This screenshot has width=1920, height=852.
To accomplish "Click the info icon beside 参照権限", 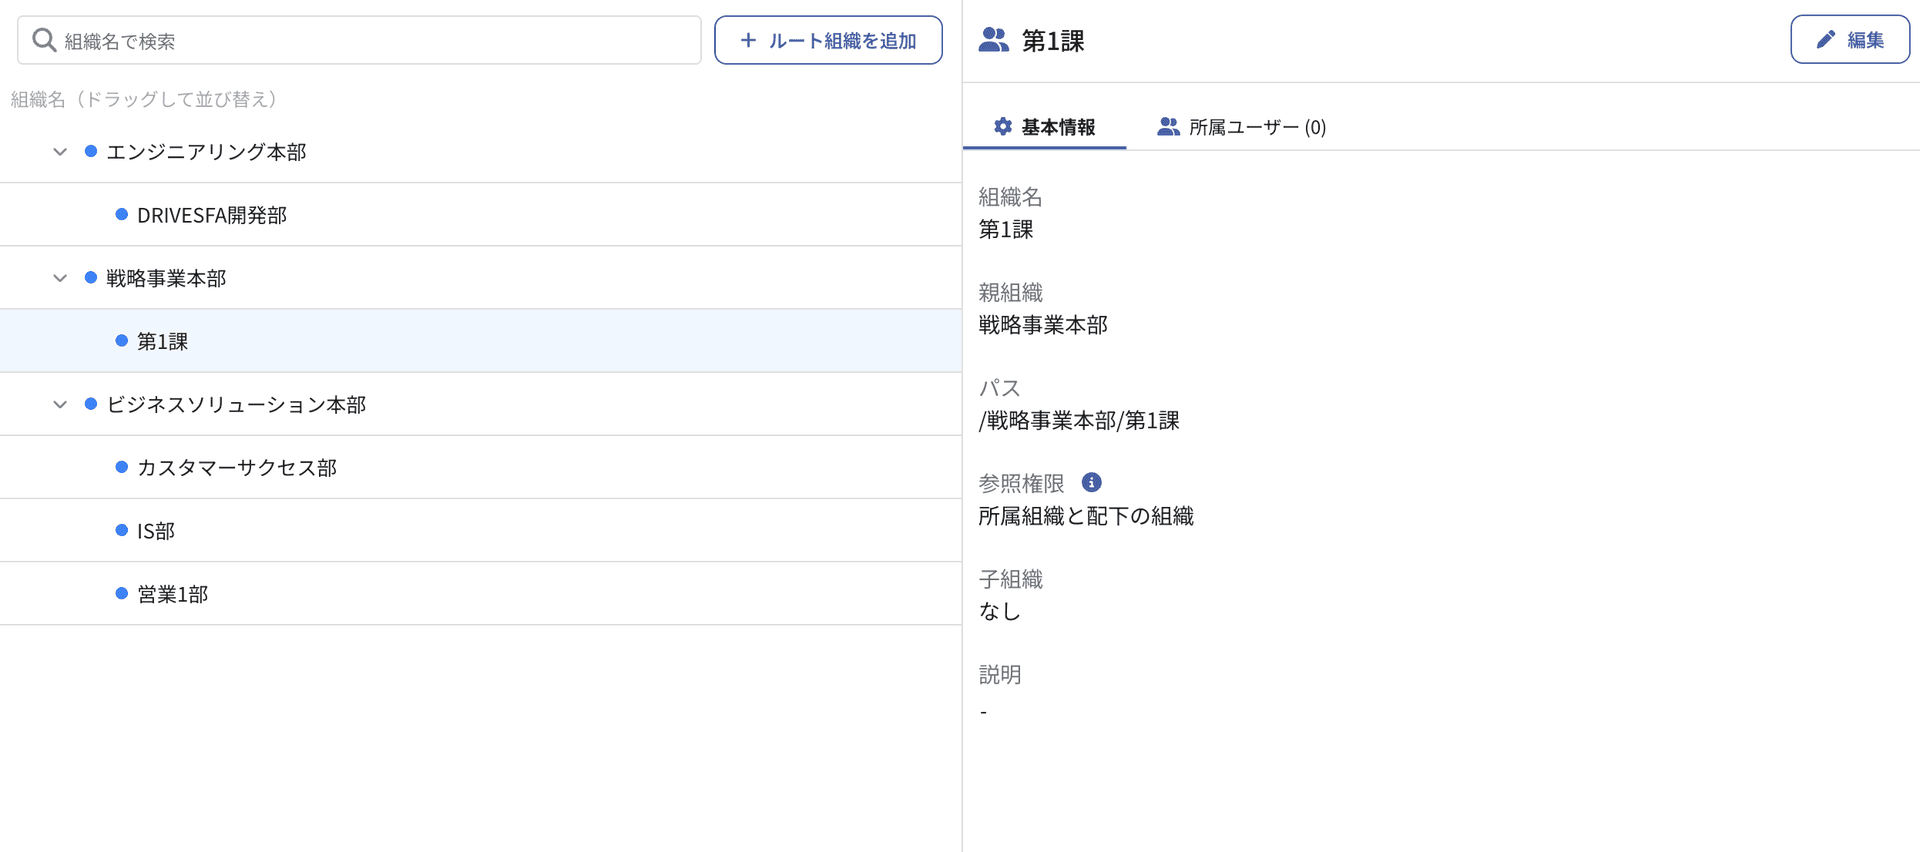I will [1091, 483].
